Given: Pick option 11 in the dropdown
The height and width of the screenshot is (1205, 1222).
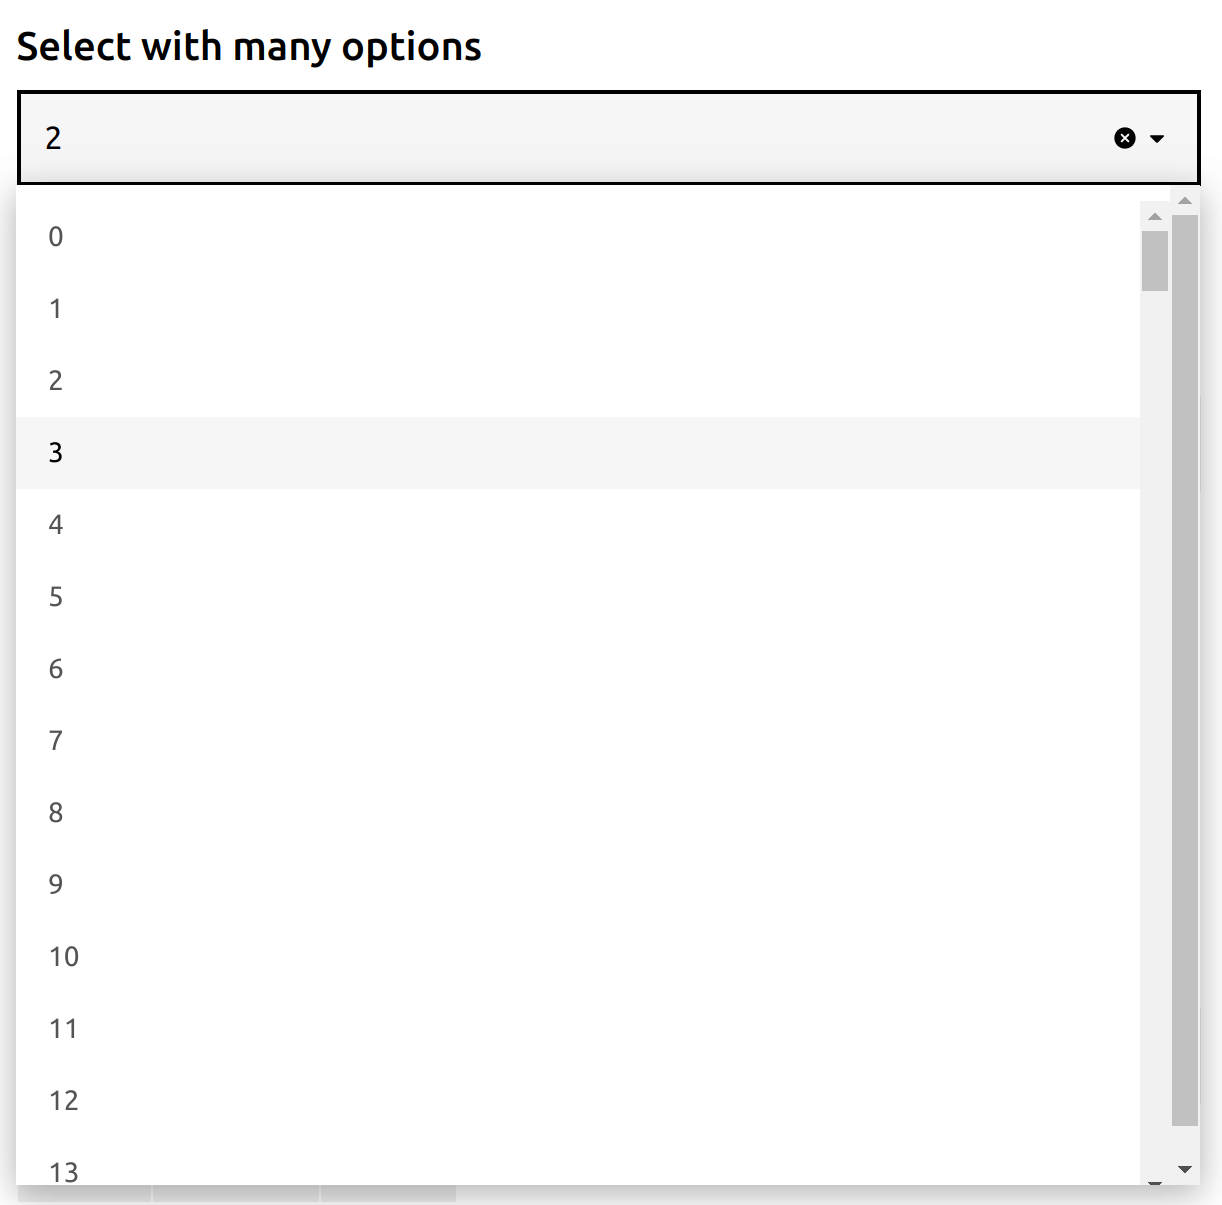Looking at the screenshot, I should coord(400,1028).
